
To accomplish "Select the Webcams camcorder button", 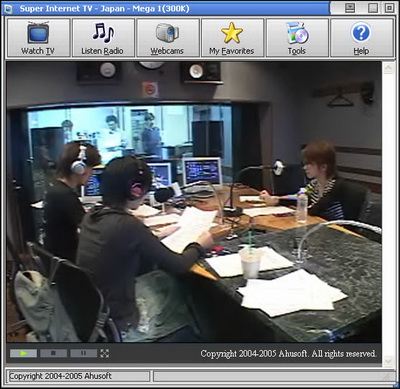I will (x=168, y=38).
